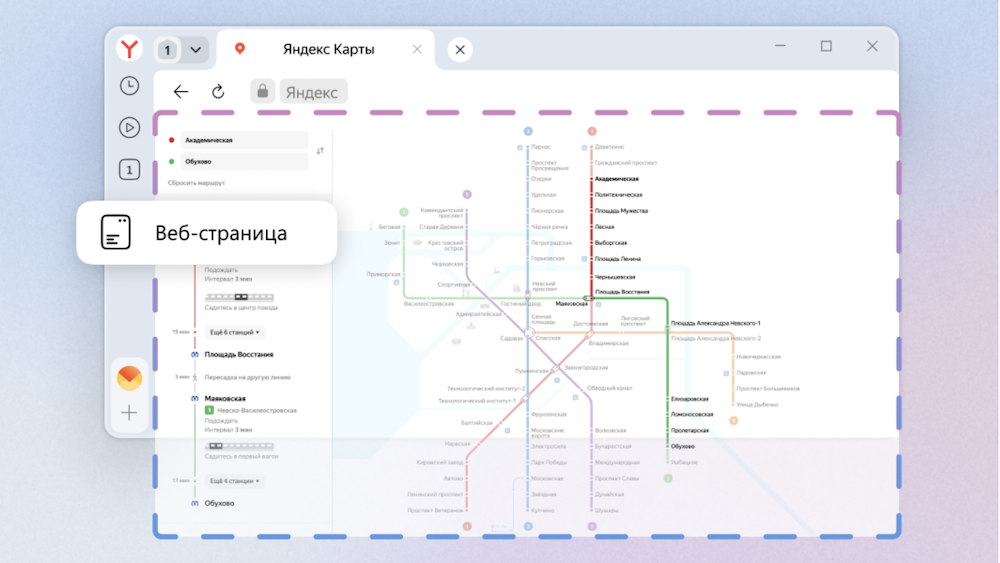Click the video play icon in sidebar
Image resolution: width=1000 pixels, height=563 pixels.
[129, 127]
